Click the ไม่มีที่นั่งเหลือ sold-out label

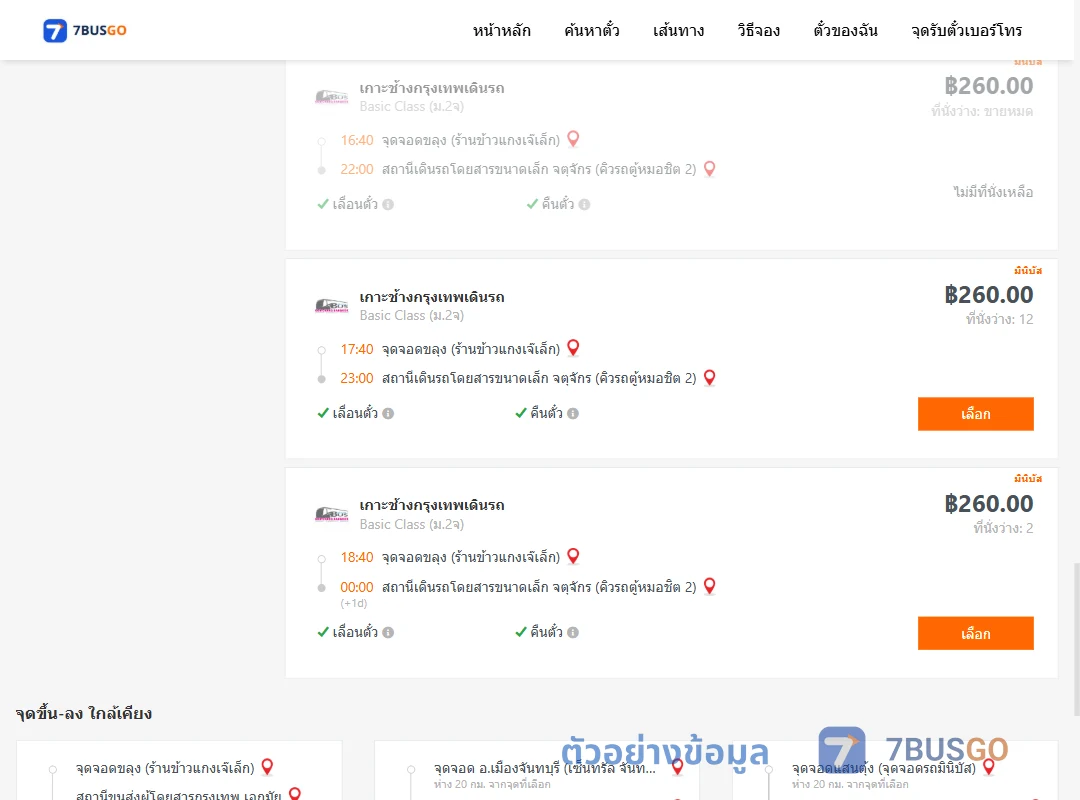point(993,192)
